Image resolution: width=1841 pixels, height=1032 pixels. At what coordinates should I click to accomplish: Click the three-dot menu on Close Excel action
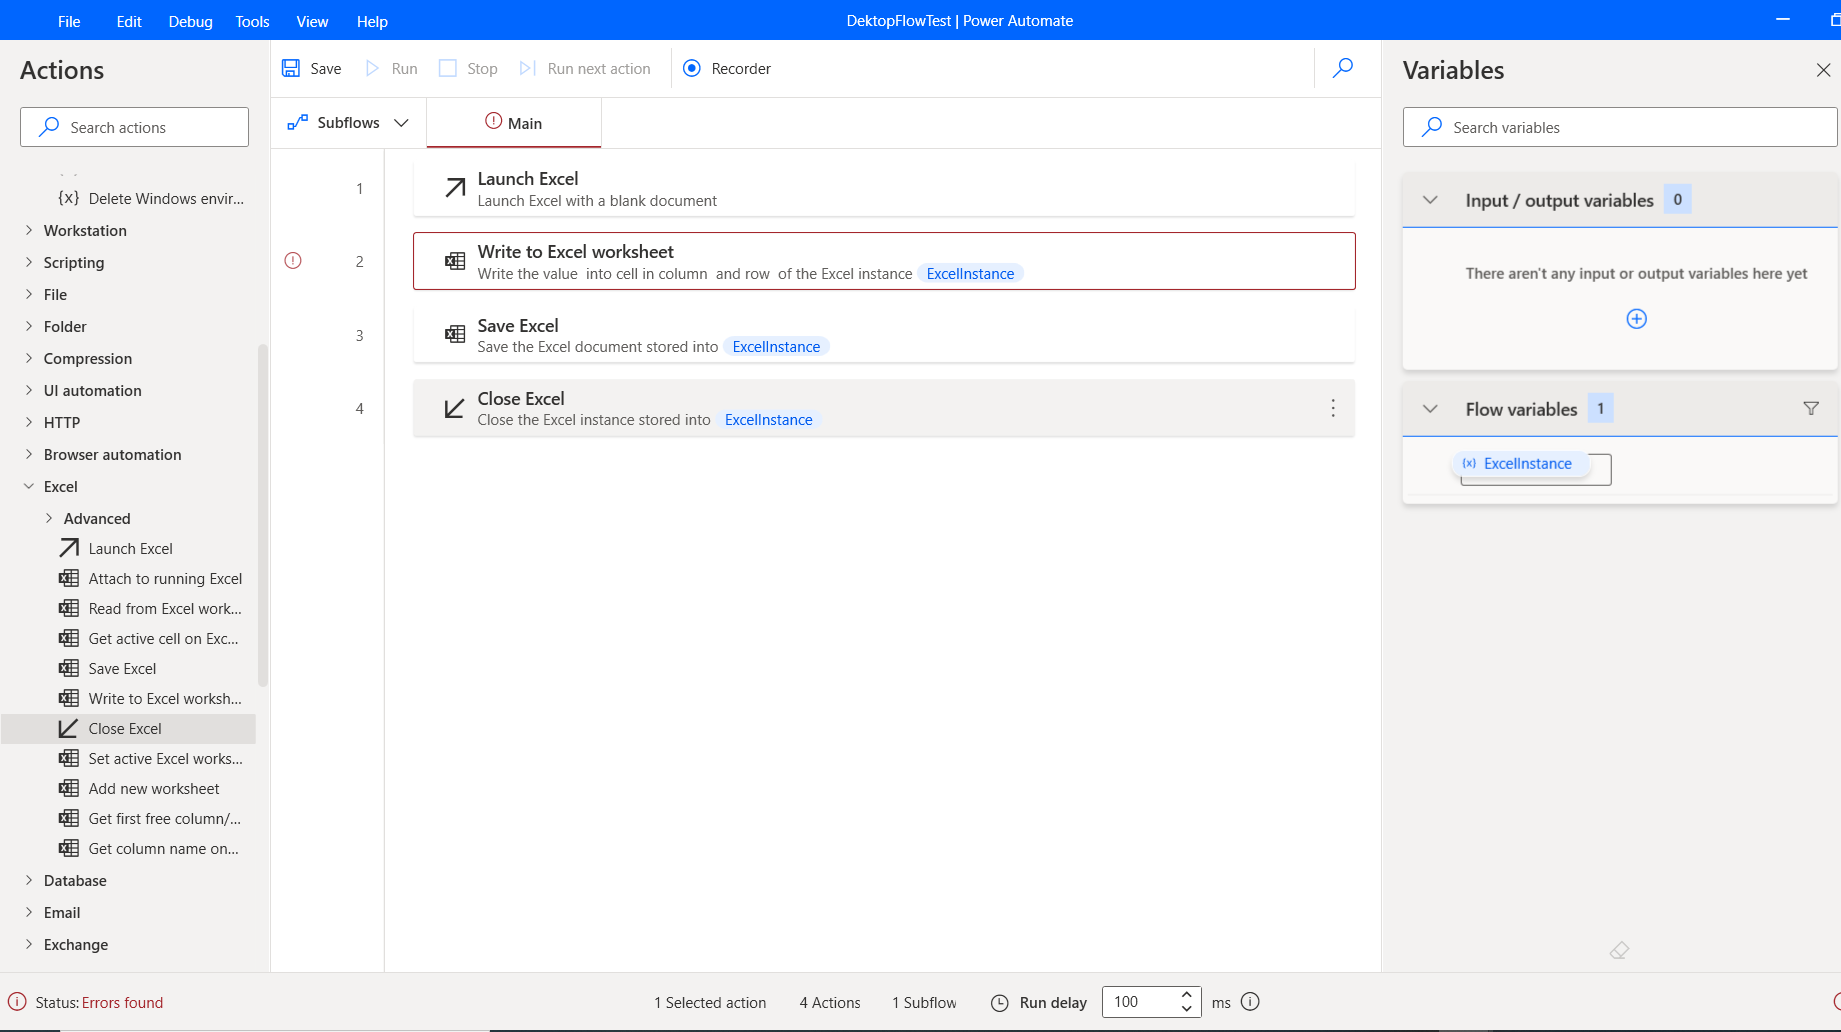(1333, 408)
